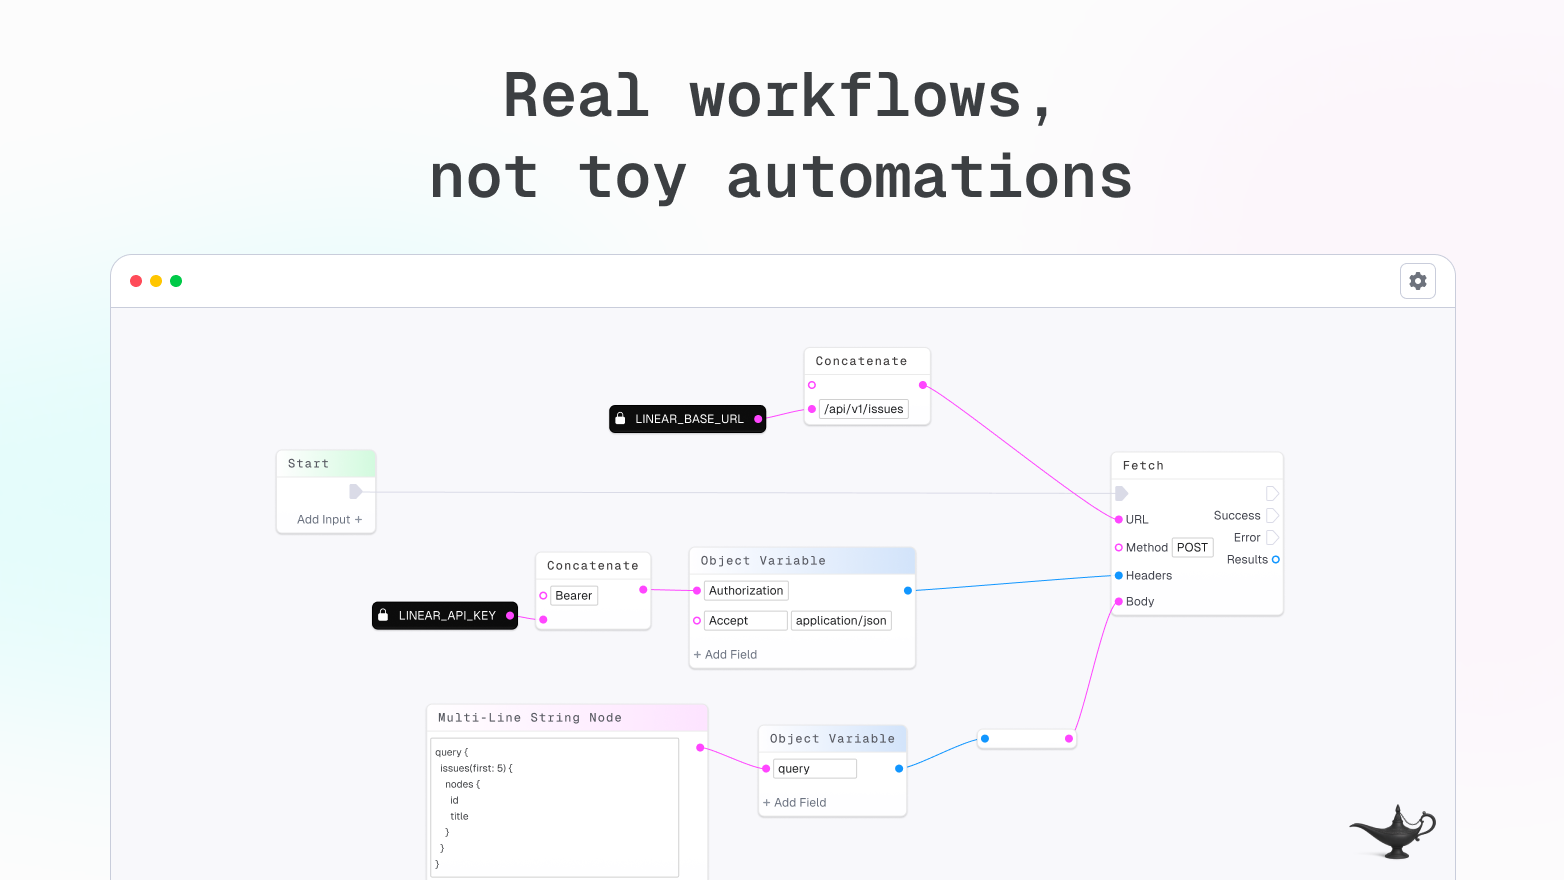This screenshot has width=1564, height=880.
Task: Select the /api/v1/issues input field
Action: [864, 409]
